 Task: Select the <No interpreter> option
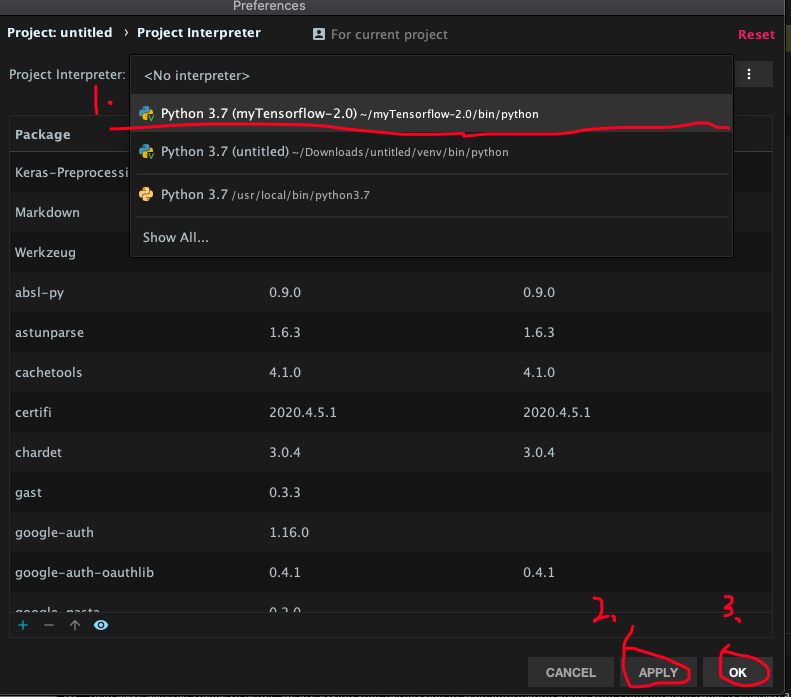point(431,76)
